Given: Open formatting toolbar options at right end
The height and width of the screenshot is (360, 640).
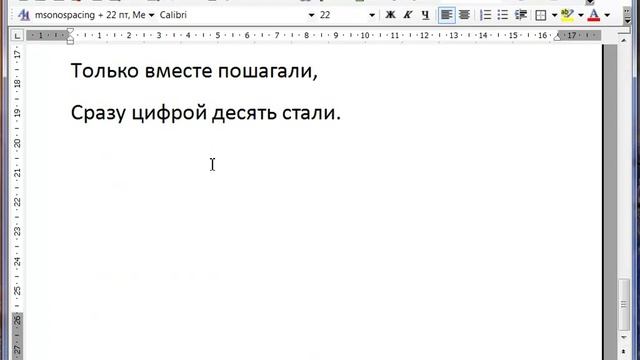Looking at the screenshot, I should point(627,15).
